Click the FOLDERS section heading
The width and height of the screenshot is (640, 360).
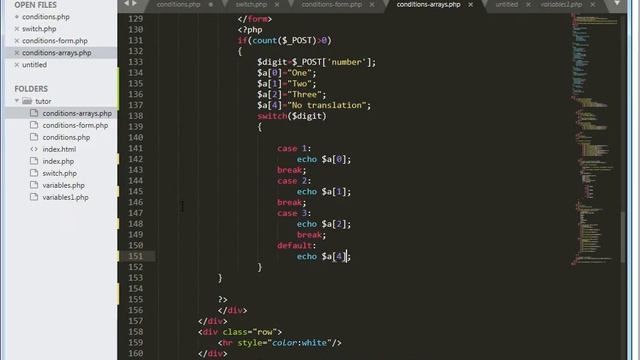[x=31, y=89]
